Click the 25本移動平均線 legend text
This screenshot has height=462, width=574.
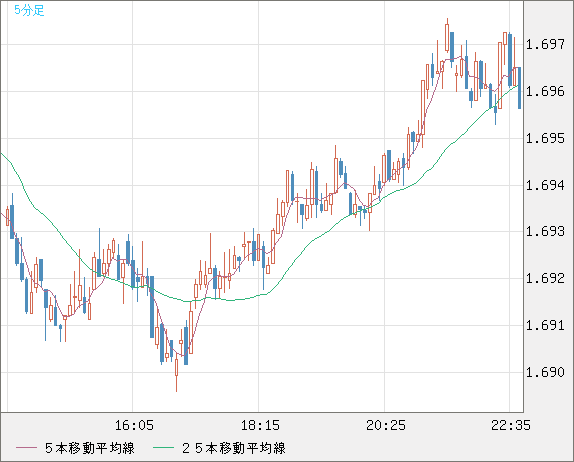click(x=234, y=448)
